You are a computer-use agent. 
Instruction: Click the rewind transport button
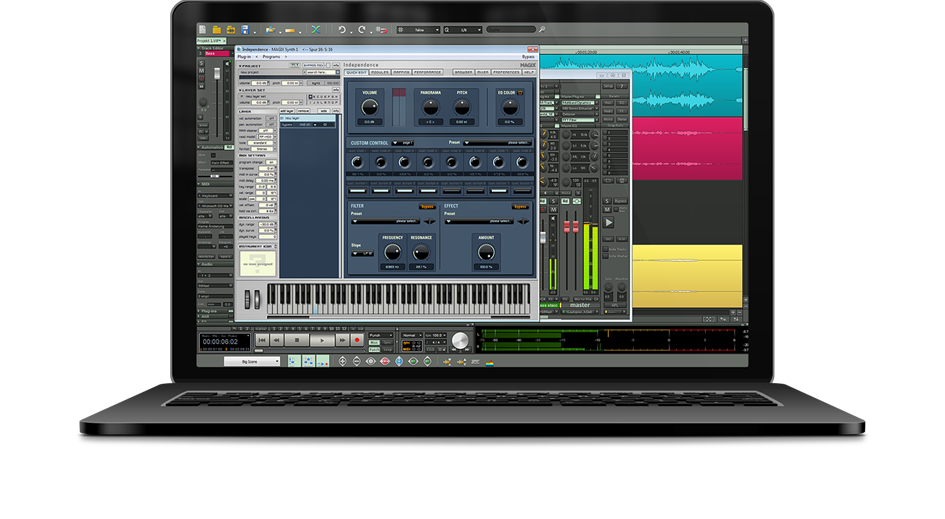[277, 341]
